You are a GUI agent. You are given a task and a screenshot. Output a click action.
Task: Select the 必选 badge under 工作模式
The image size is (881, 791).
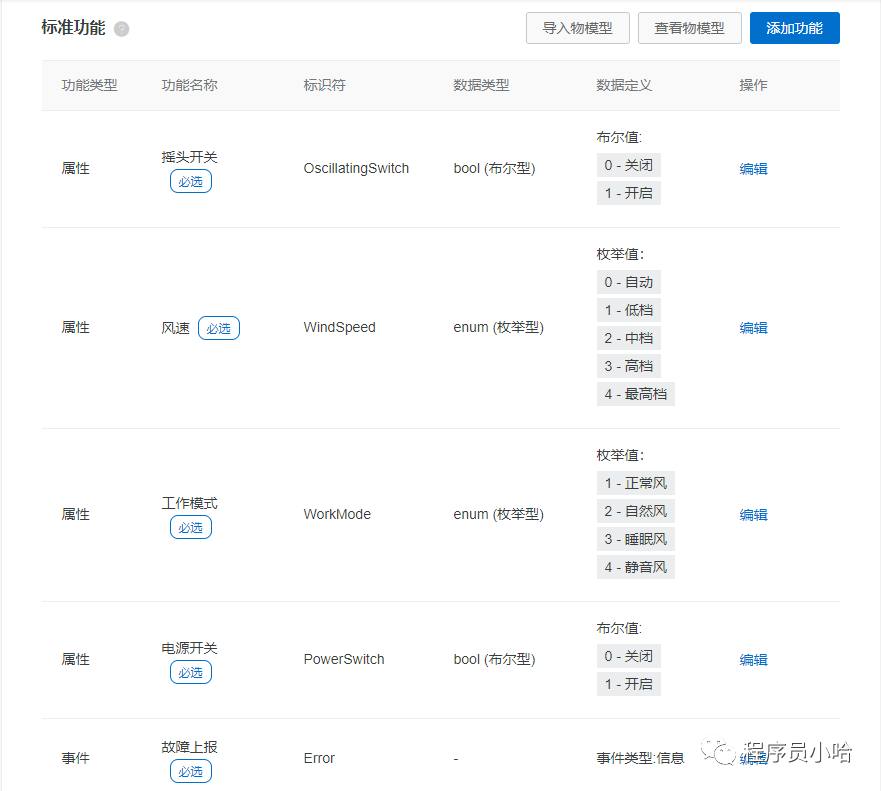point(190,528)
